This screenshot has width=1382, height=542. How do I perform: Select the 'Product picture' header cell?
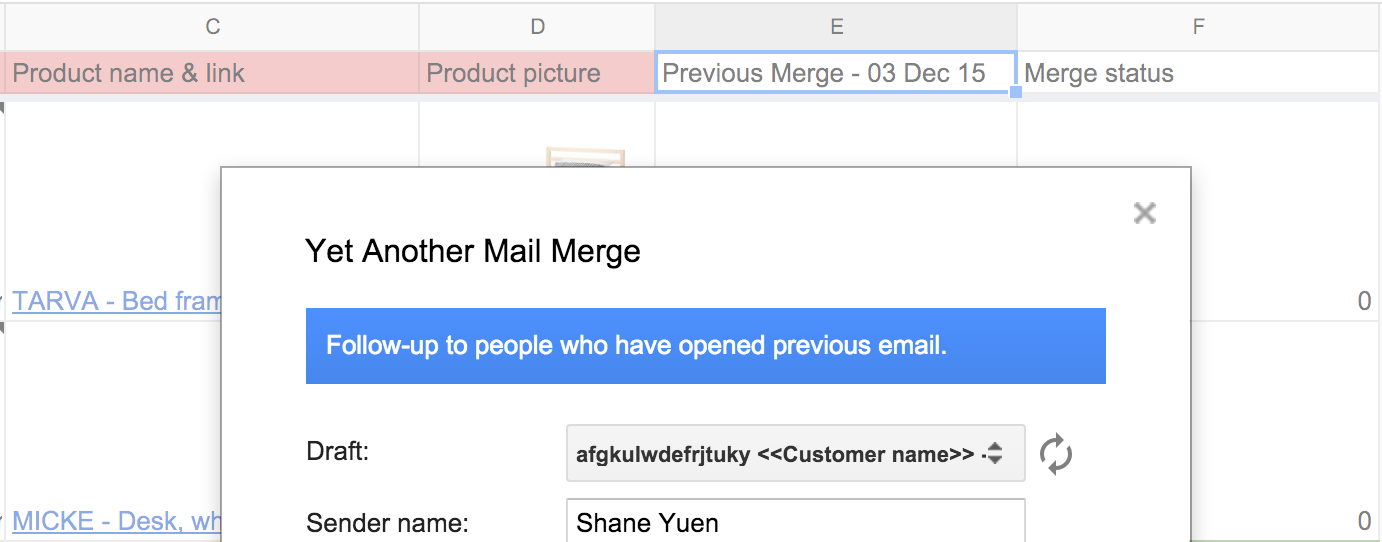pos(537,73)
